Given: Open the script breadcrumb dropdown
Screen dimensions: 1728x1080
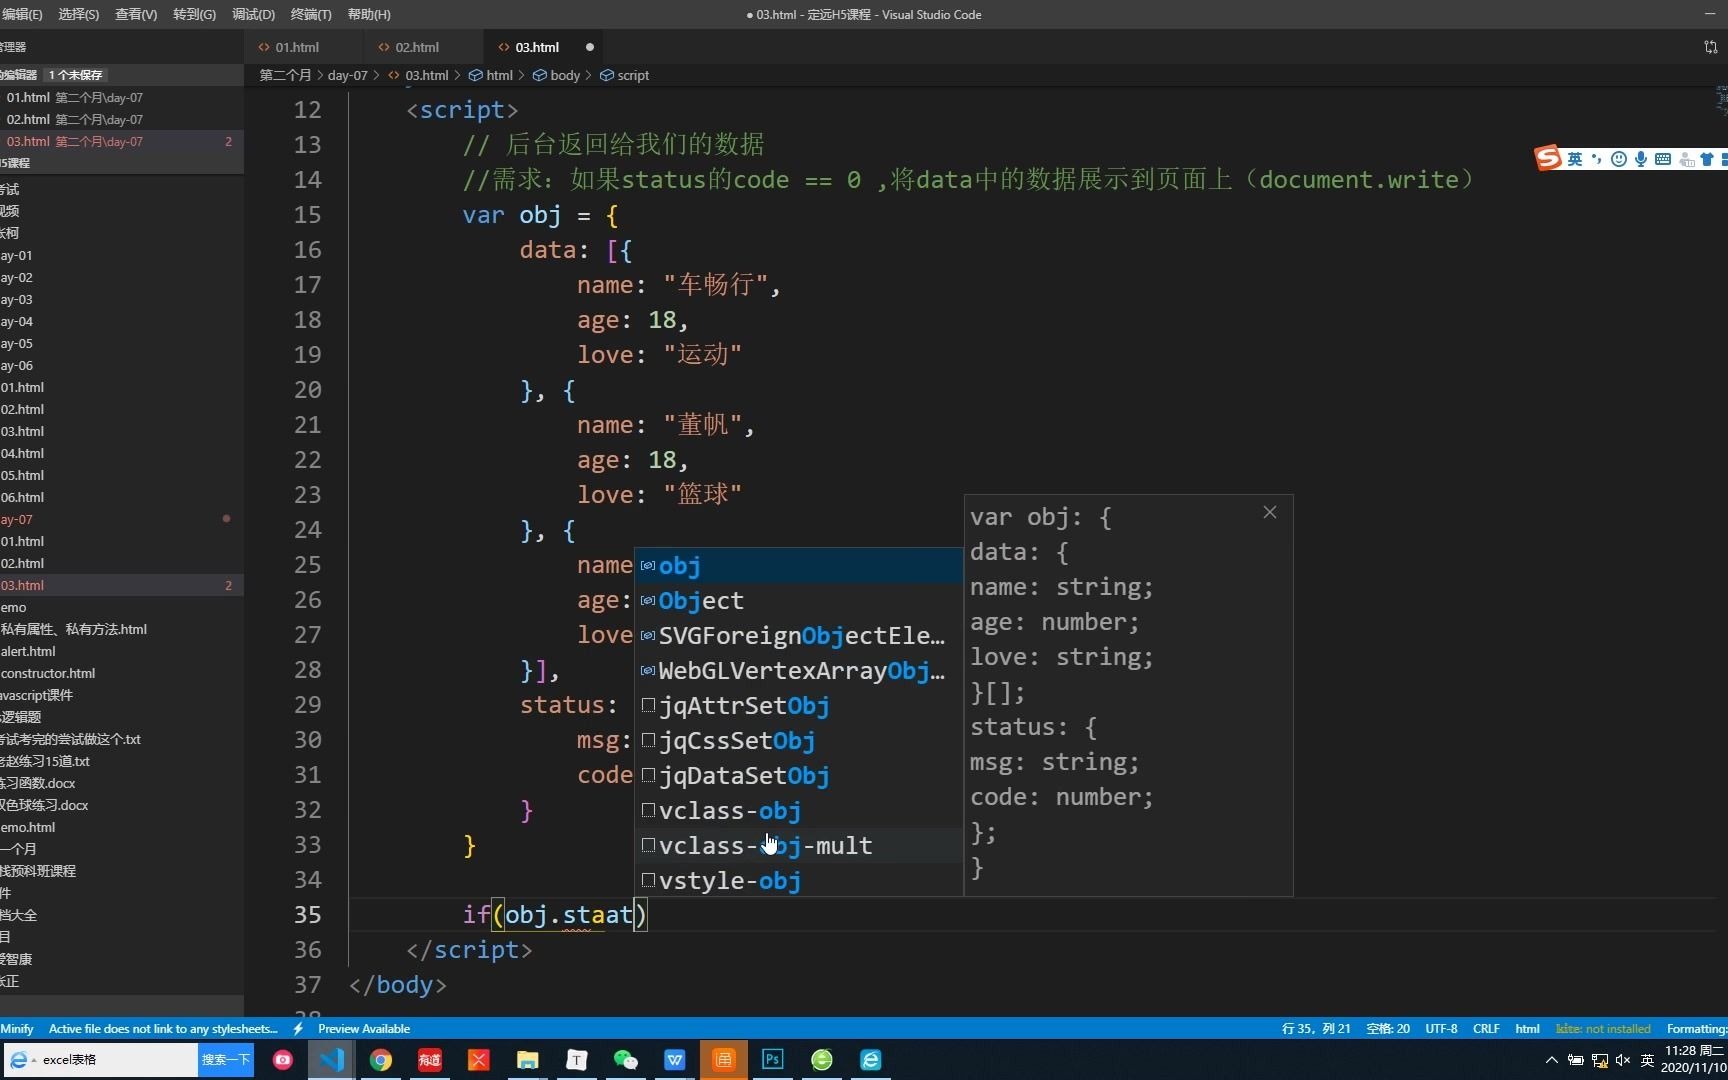Looking at the screenshot, I should (x=631, y=75).
